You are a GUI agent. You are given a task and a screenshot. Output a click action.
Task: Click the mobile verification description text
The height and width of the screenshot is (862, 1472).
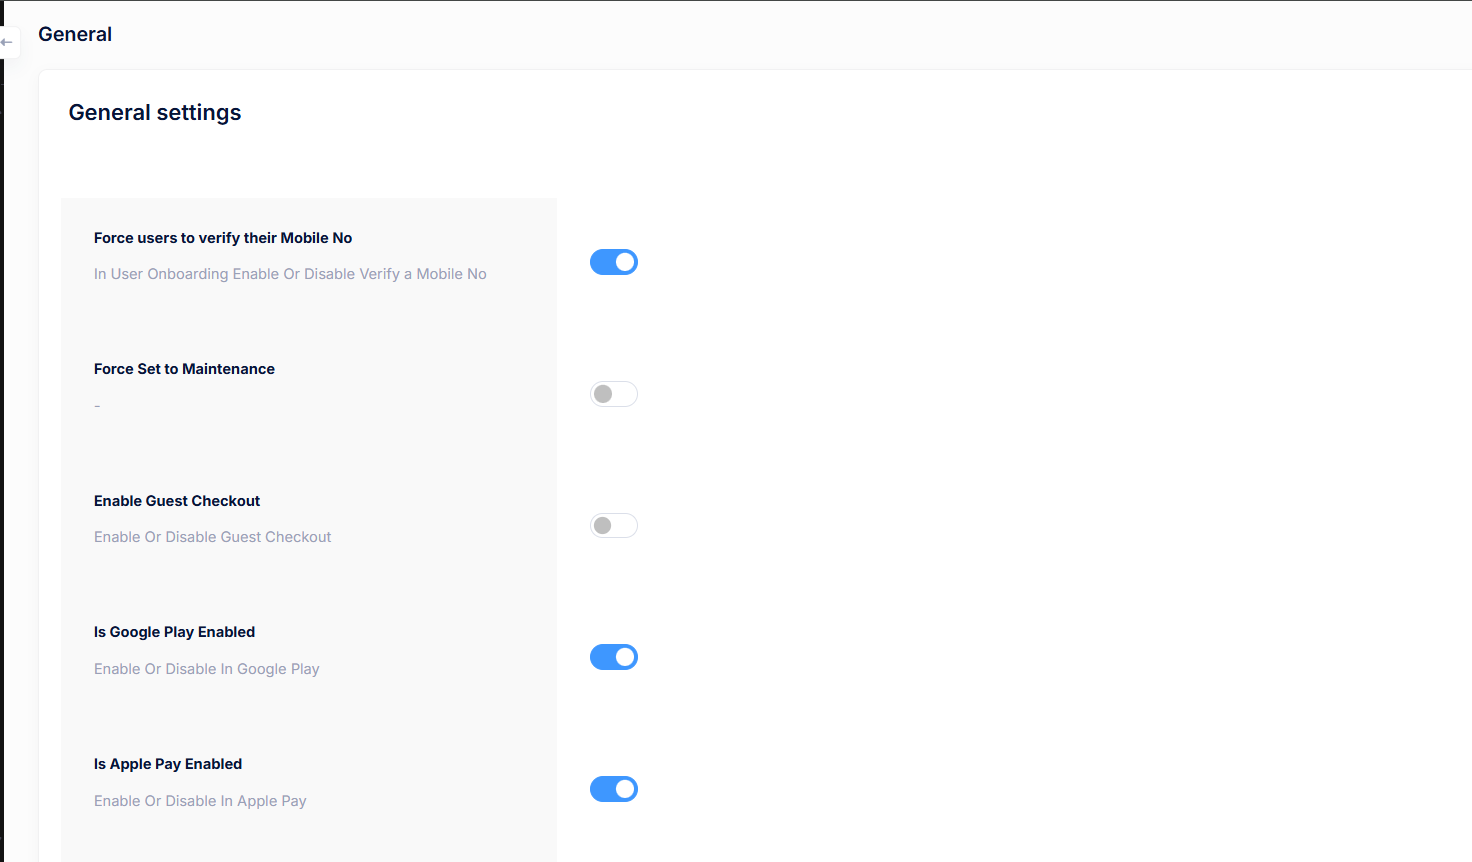[290, 273]
